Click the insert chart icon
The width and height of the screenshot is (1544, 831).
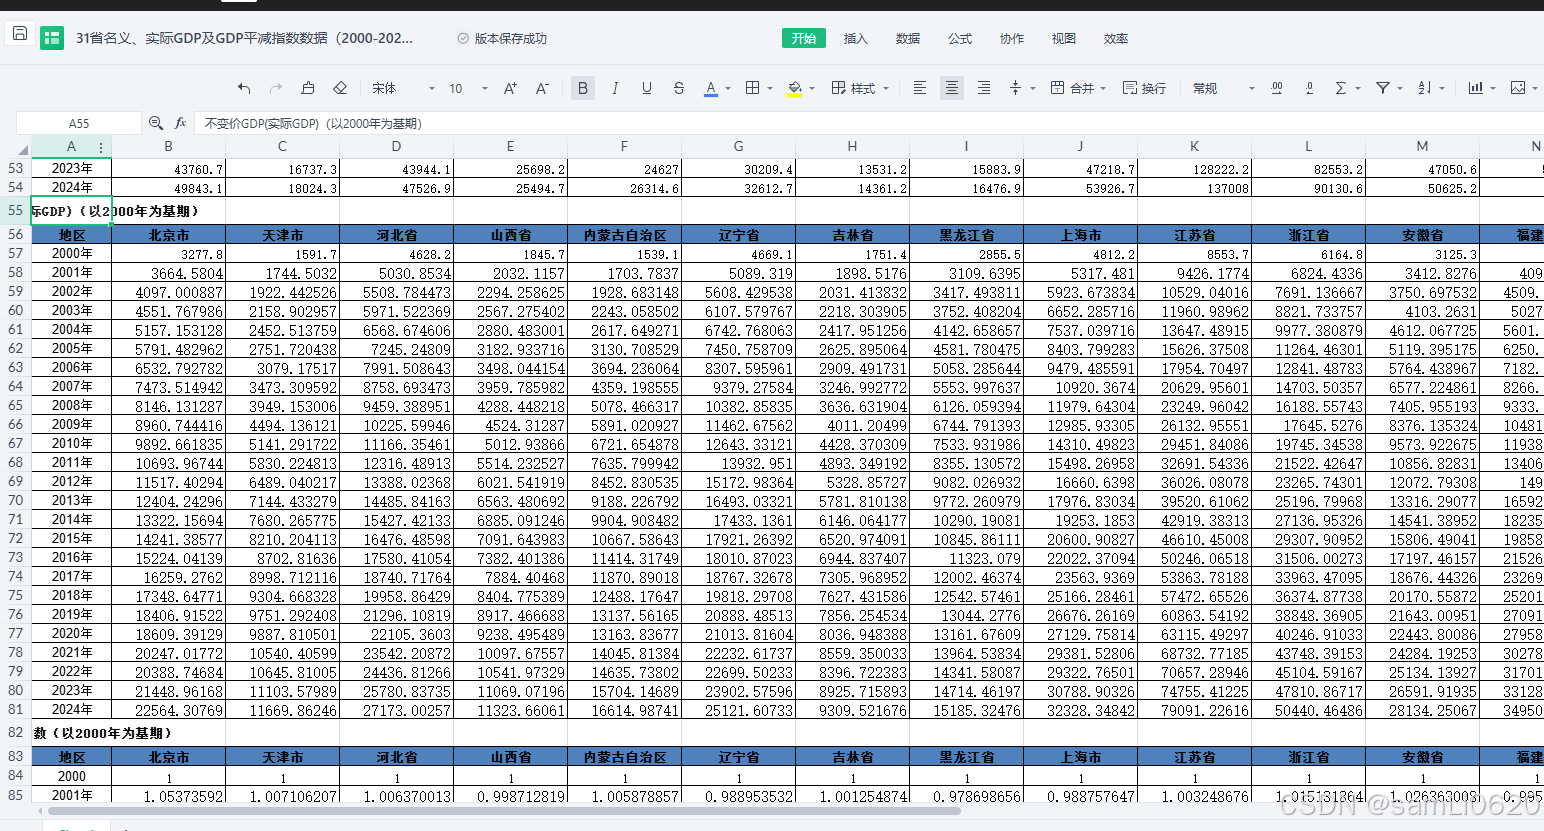(x=1475, y=88)
